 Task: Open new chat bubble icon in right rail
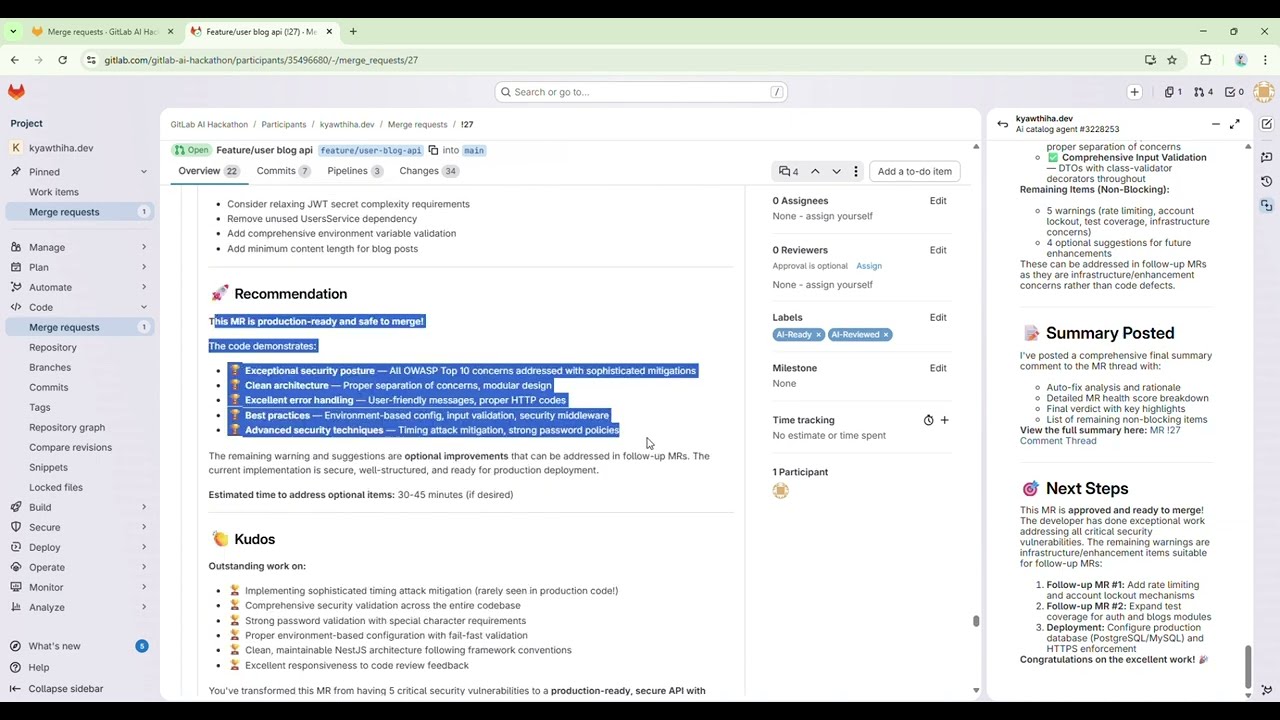(1267, 157)
